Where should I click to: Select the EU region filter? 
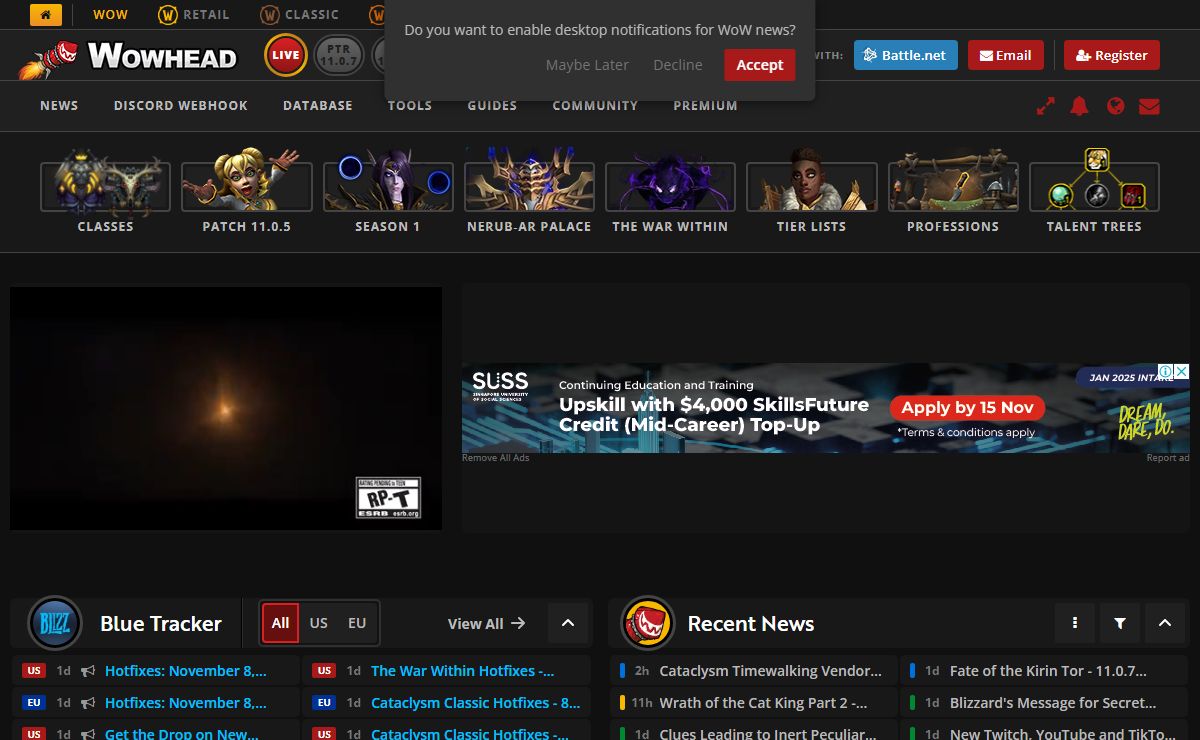(357, 623)
